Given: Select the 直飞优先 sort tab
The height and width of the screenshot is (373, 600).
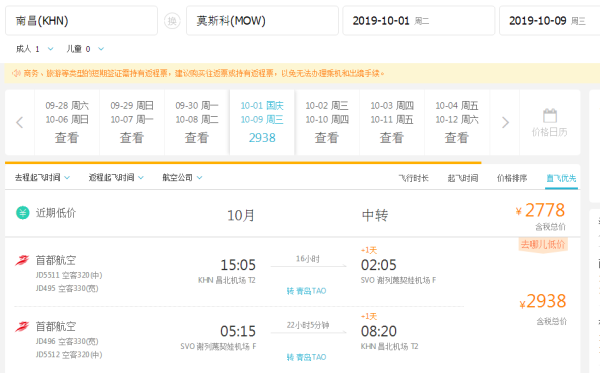Looking at the screenshot, I should [x=561, y=178].
